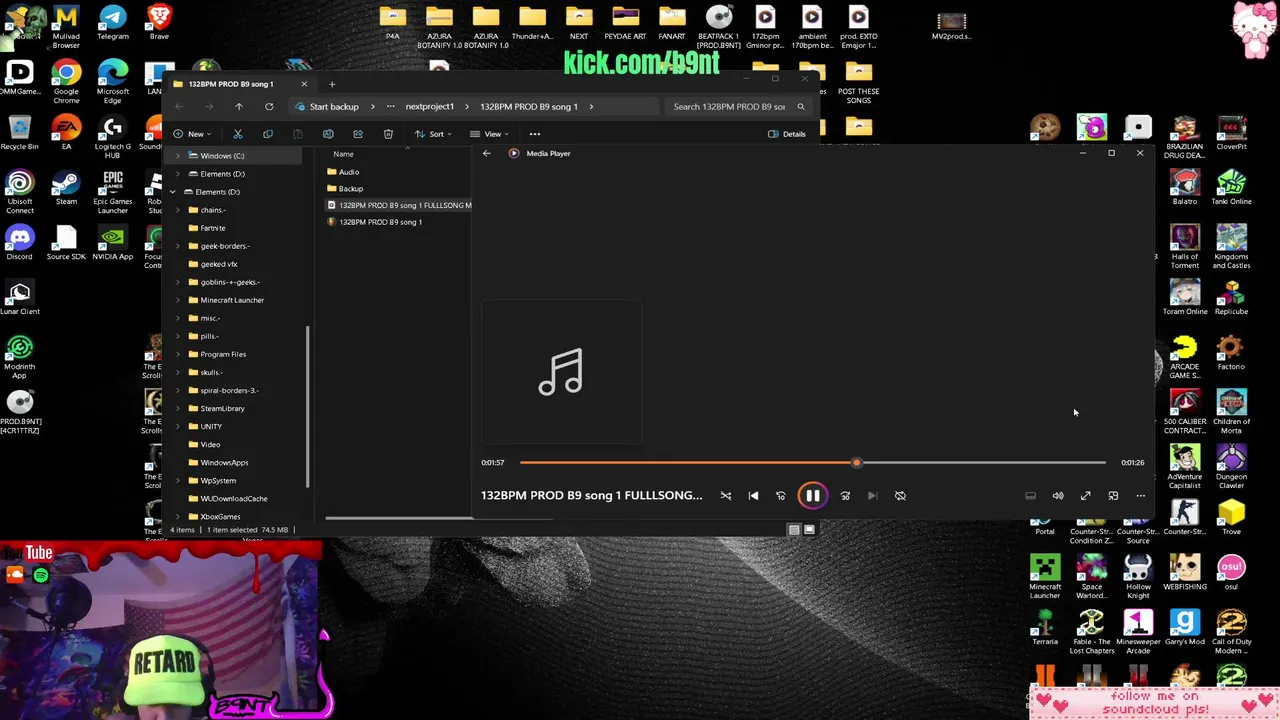The width and height of the screenshot is (1280, 720).
Task: Select the 132BPM PROD B9 song 1 FULLLSONG file
Action: tap(399, 205)
